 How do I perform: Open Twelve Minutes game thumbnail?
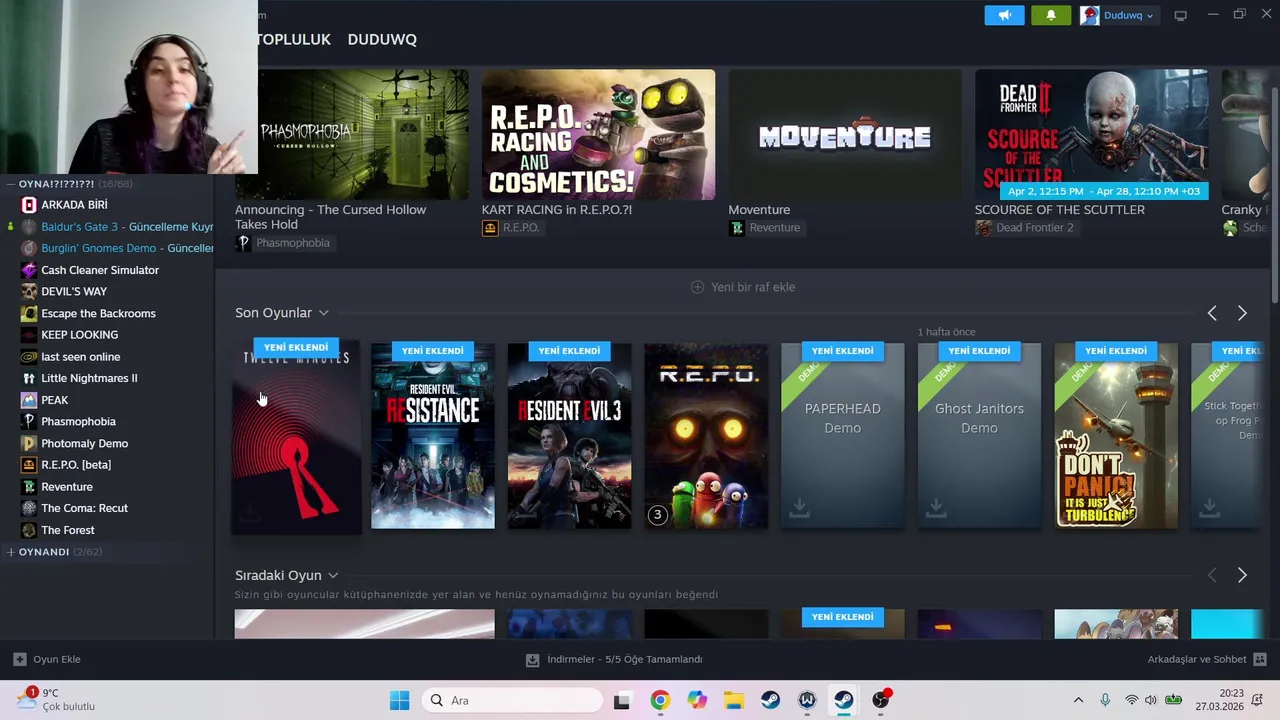(296, 436)
